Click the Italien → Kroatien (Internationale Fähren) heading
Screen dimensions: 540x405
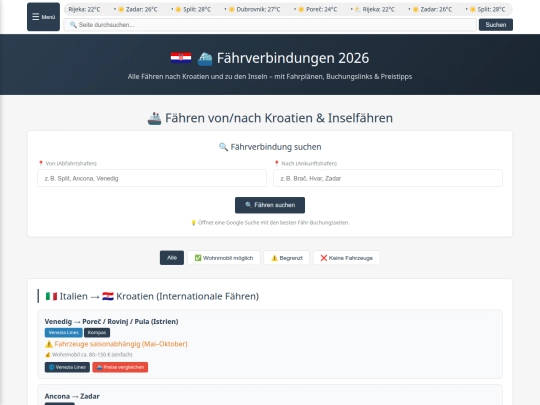[152, 296]
